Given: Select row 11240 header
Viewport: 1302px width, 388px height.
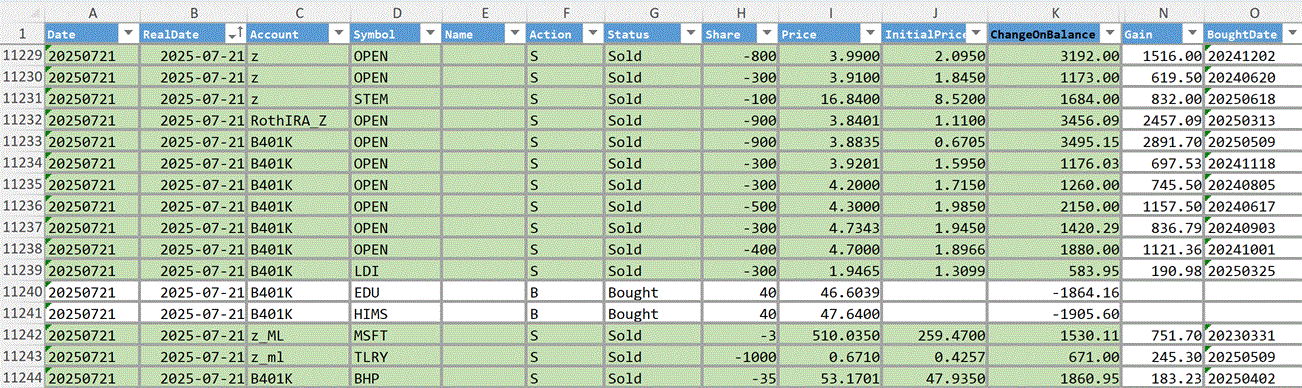Looking at the screenshot, I should click(22, 293).
